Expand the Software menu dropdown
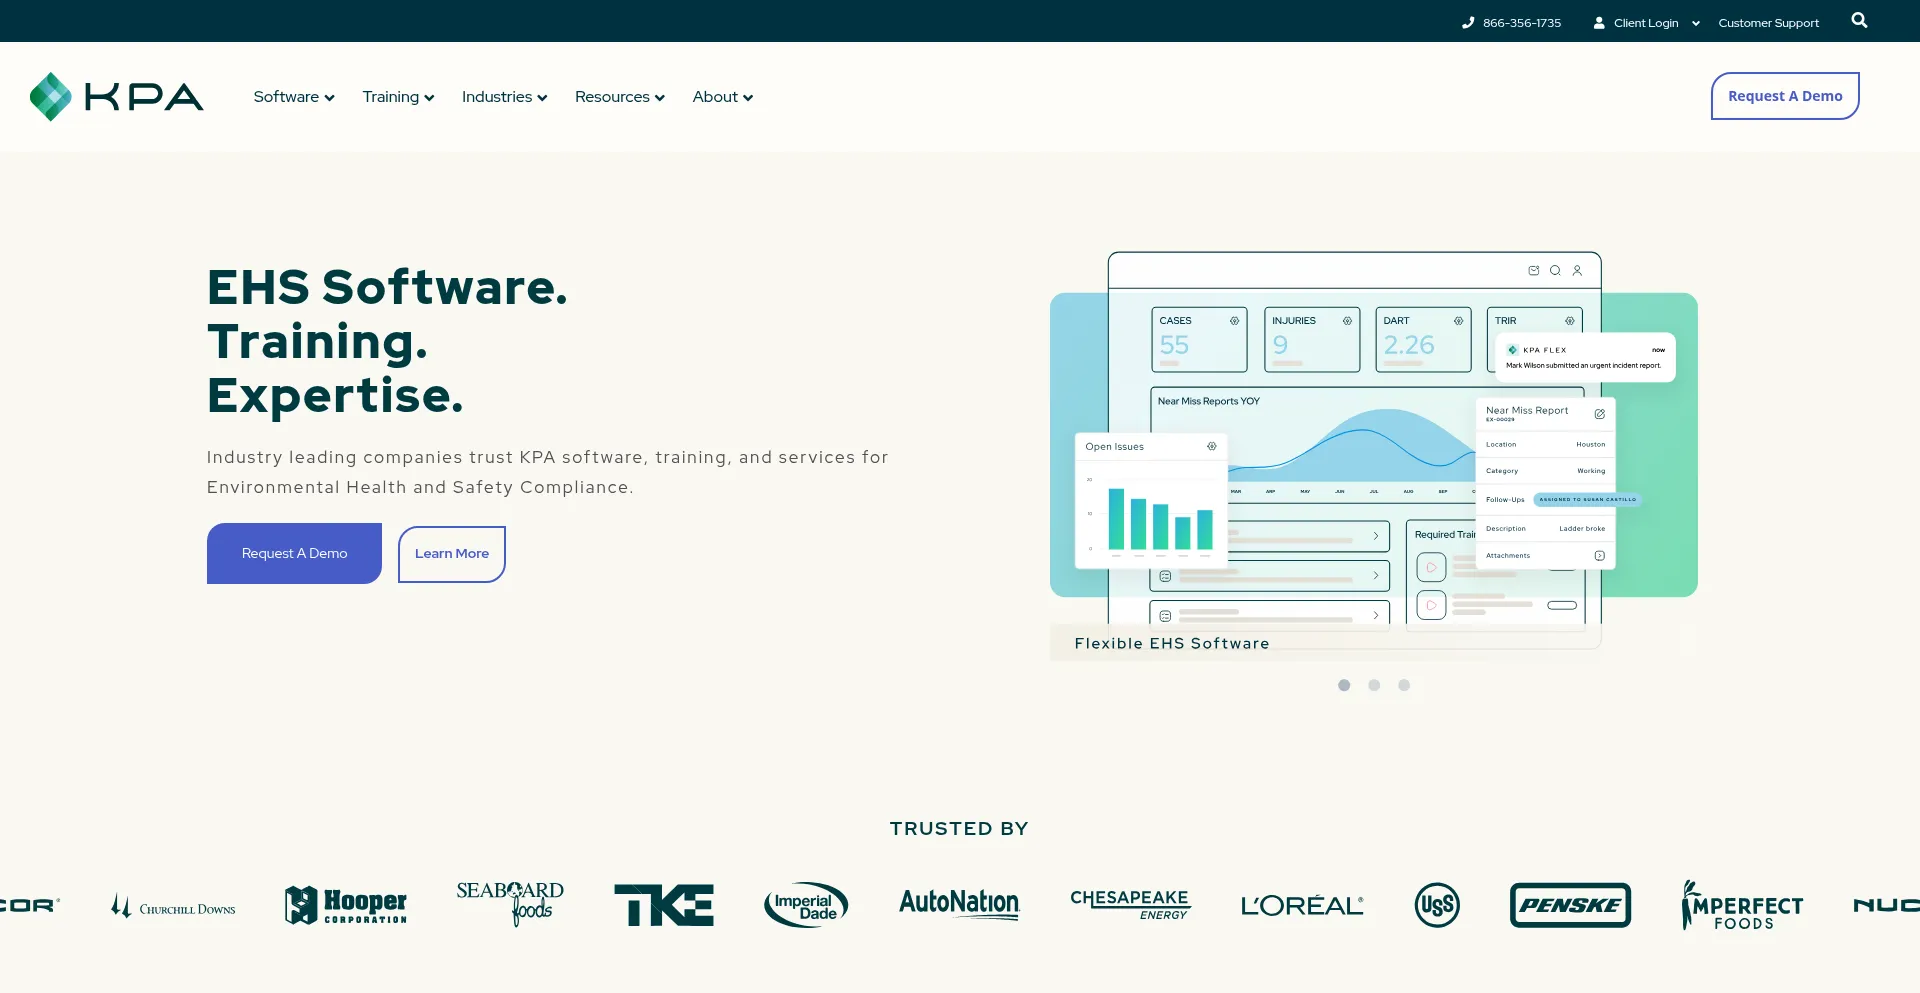The height and width of the screenshot is (993, 1920). (x=293, y=97)
